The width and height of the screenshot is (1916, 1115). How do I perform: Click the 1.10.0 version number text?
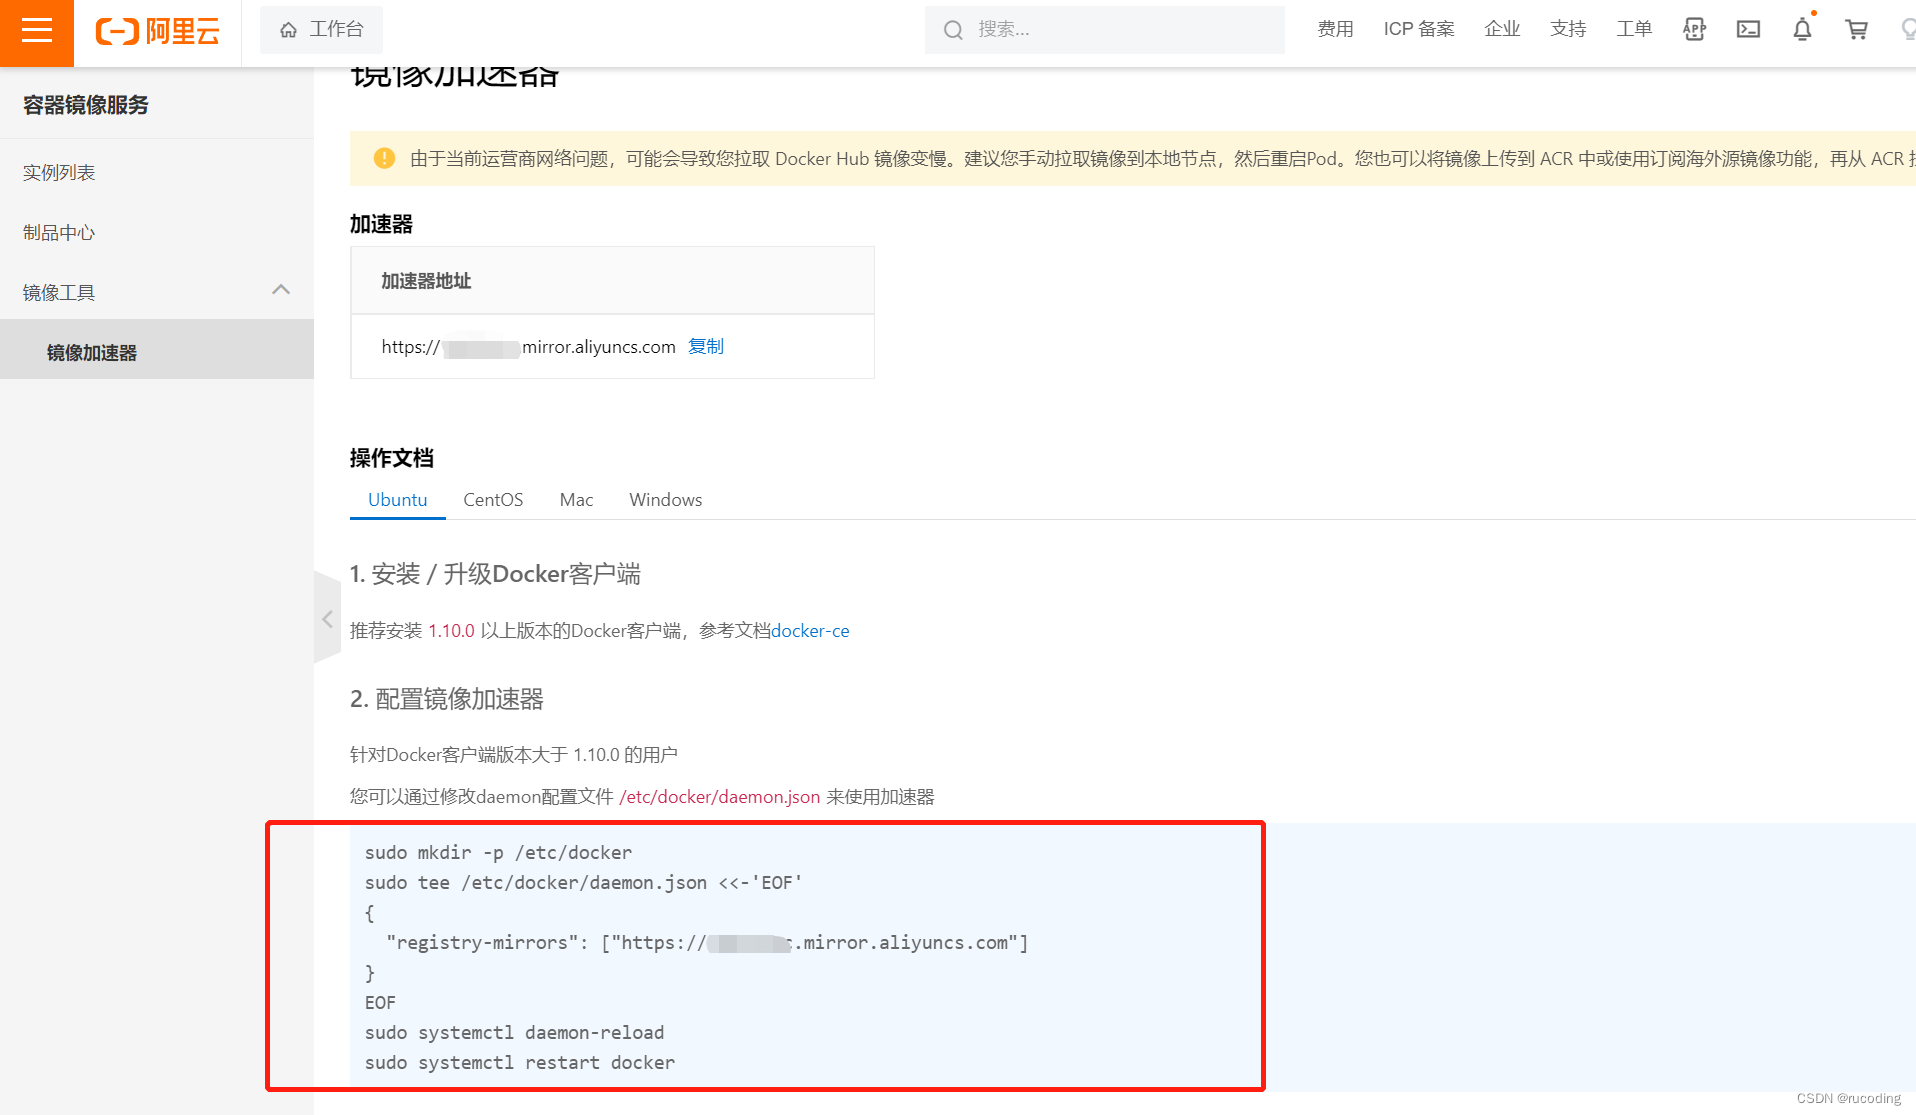[x=451, y=630]
